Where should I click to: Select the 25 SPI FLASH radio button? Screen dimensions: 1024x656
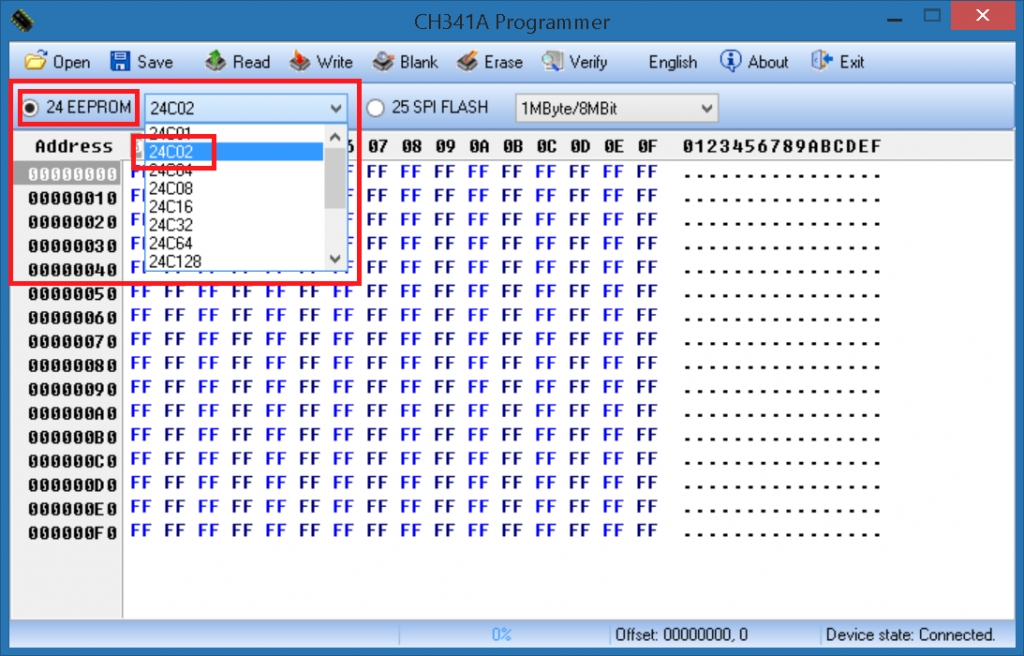[x=375, y=108]
